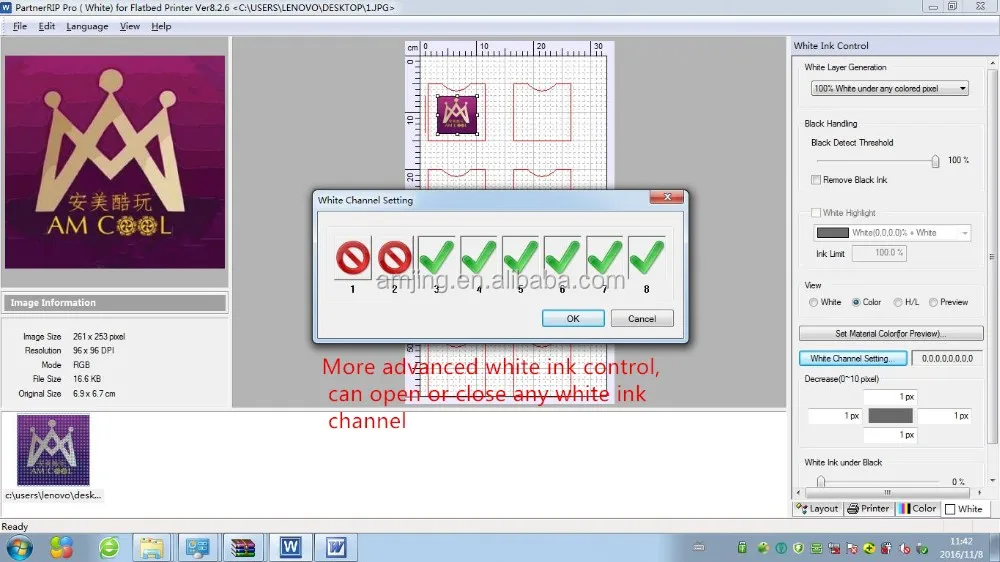
Task: Toggle White Highlight checkbox
Action: point(816,212)
